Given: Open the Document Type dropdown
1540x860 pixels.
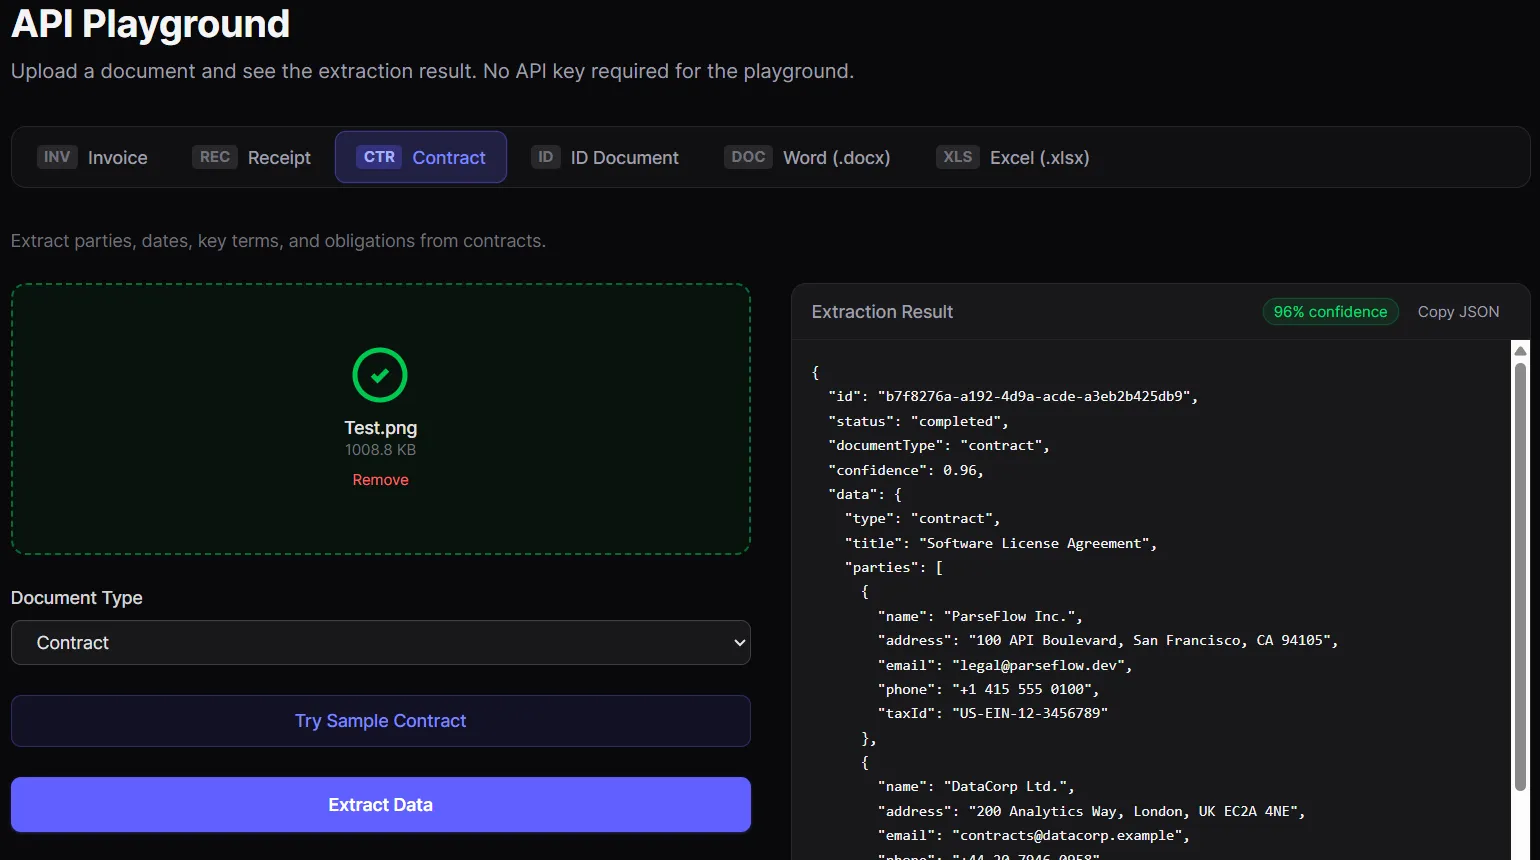Looking at the screenshot, I should coord(381,643).
